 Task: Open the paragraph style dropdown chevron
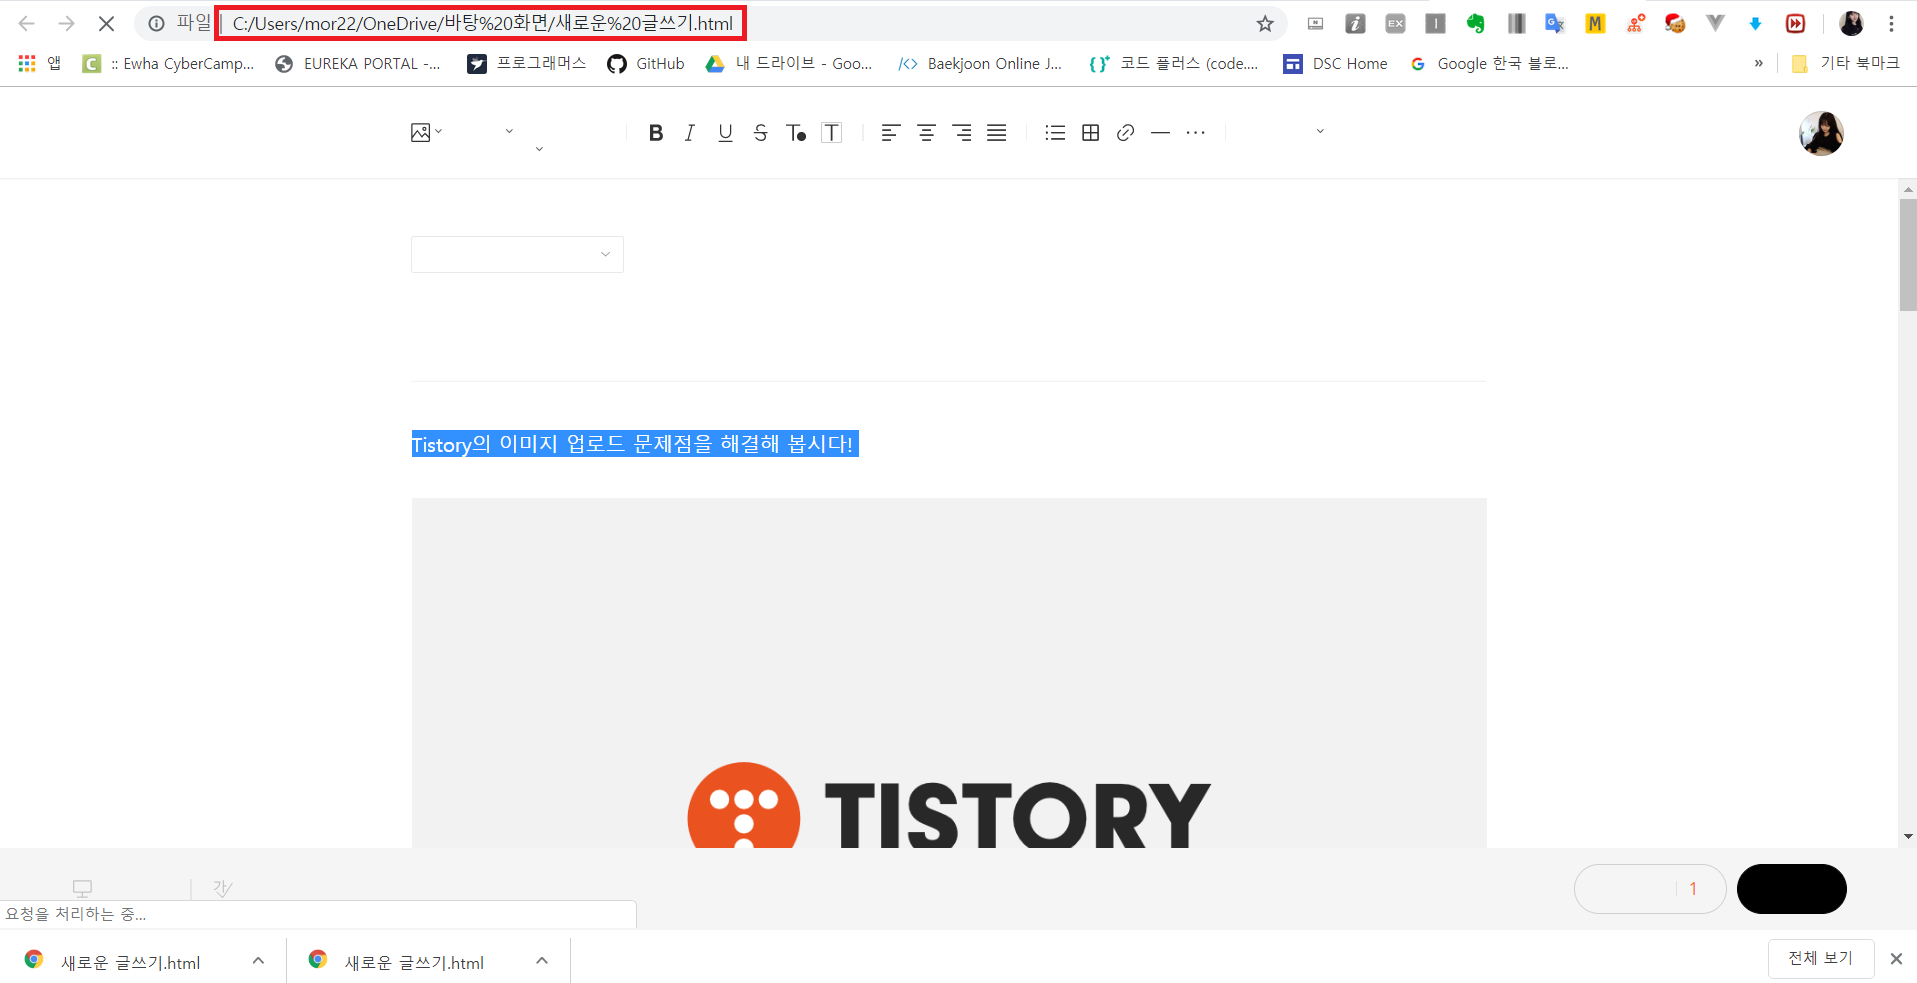tap(509, 131)
